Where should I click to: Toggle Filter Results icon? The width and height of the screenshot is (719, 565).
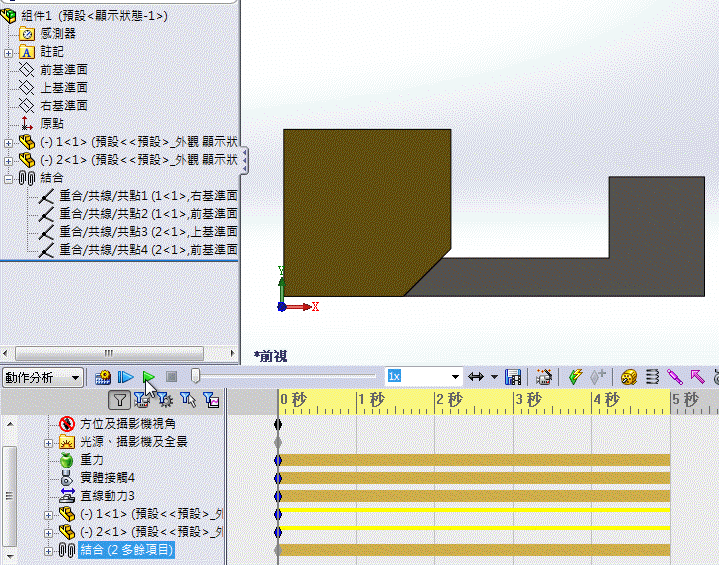pos(211,400)
